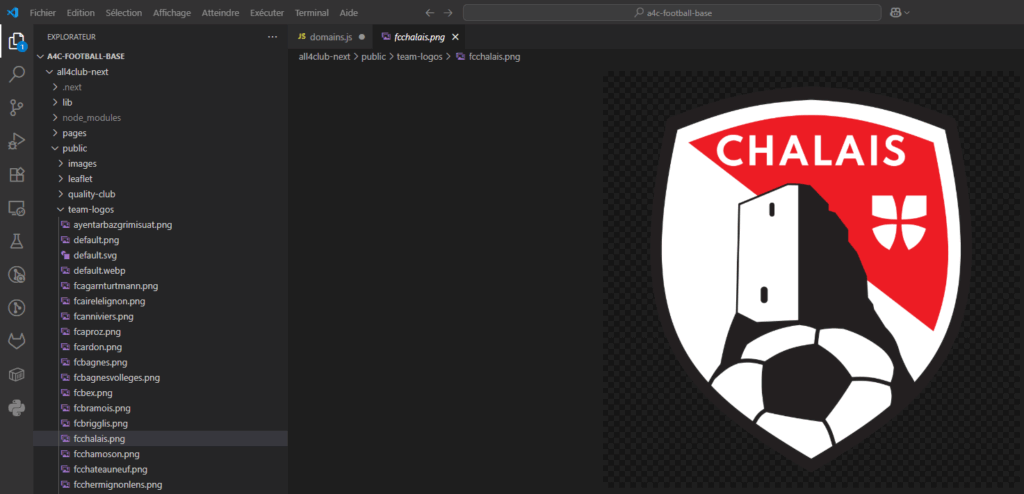Click the unsaved dot on domains.js tab
The height and width of the screenshot is (494, 1024).
(362, 37)
